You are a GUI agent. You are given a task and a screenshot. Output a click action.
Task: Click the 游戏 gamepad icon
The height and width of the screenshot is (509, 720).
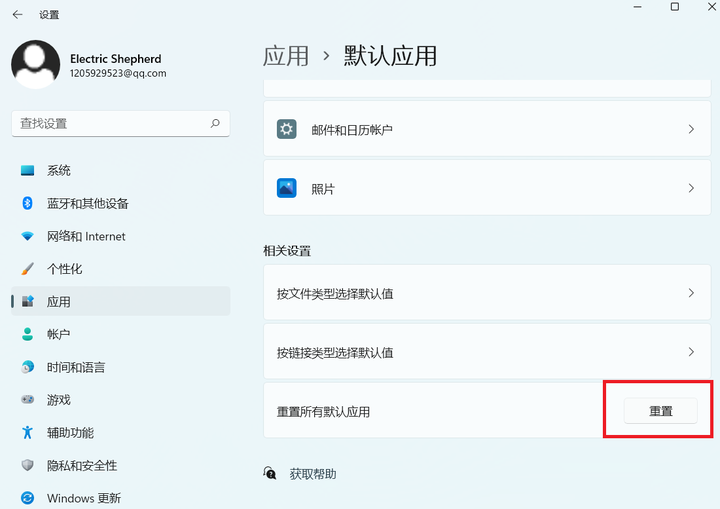[x=28, y=399]
